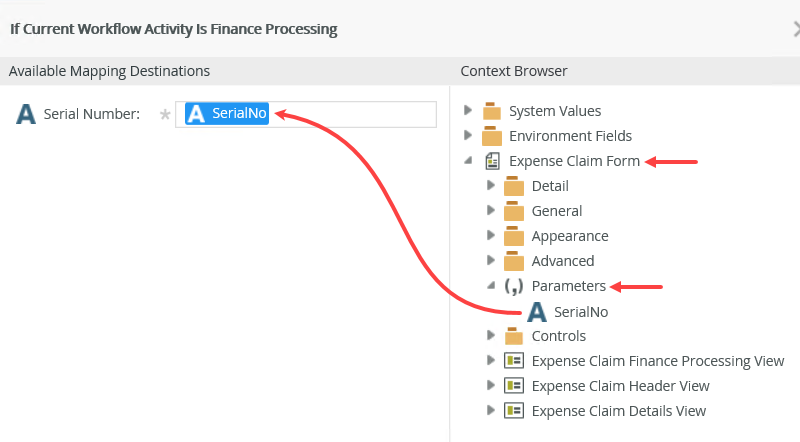Click the Finance Processing View icon
This screenshot has height=442, width=800.
click(x=514, y=361)
